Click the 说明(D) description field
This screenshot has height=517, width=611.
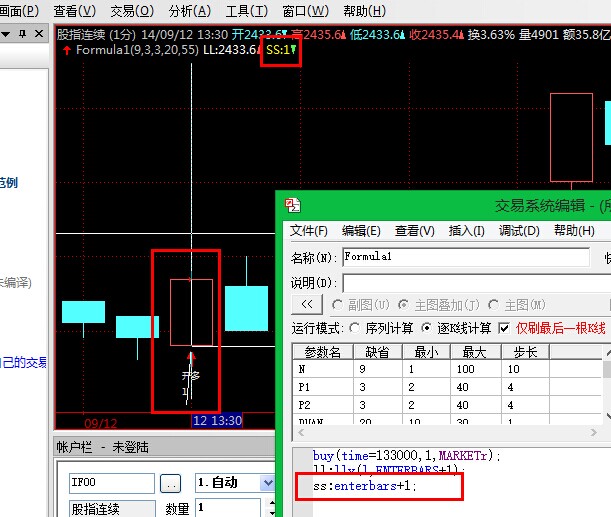click(x=477, y=283)
